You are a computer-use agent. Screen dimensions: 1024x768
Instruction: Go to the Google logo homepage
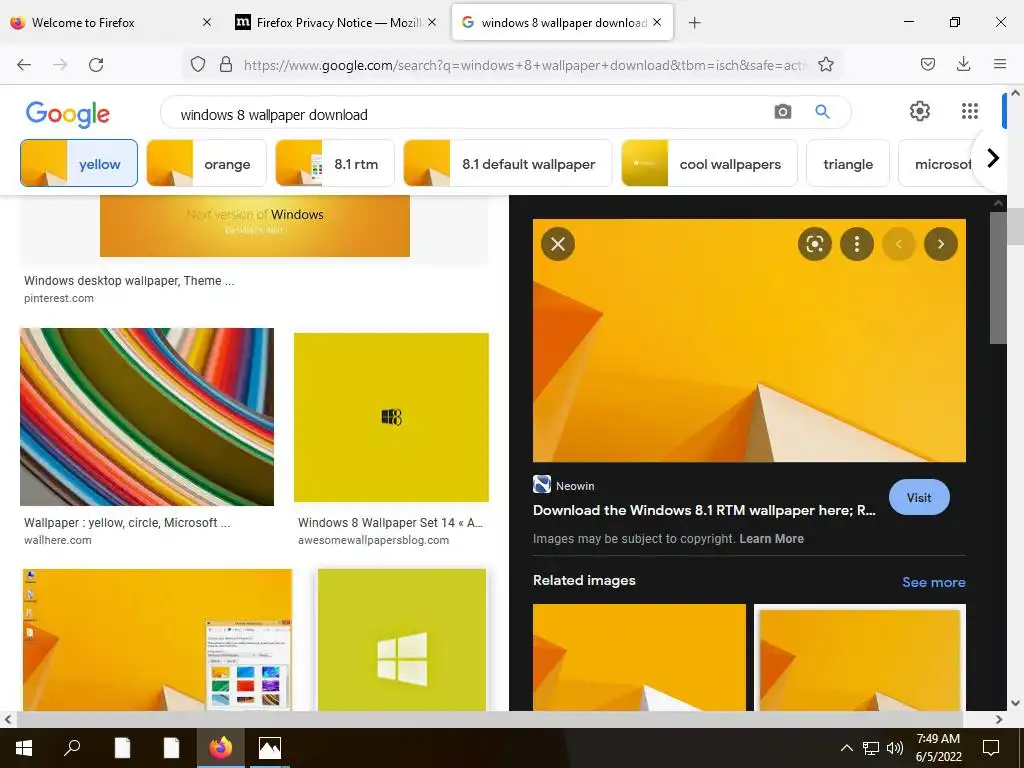tap(67, 114)
